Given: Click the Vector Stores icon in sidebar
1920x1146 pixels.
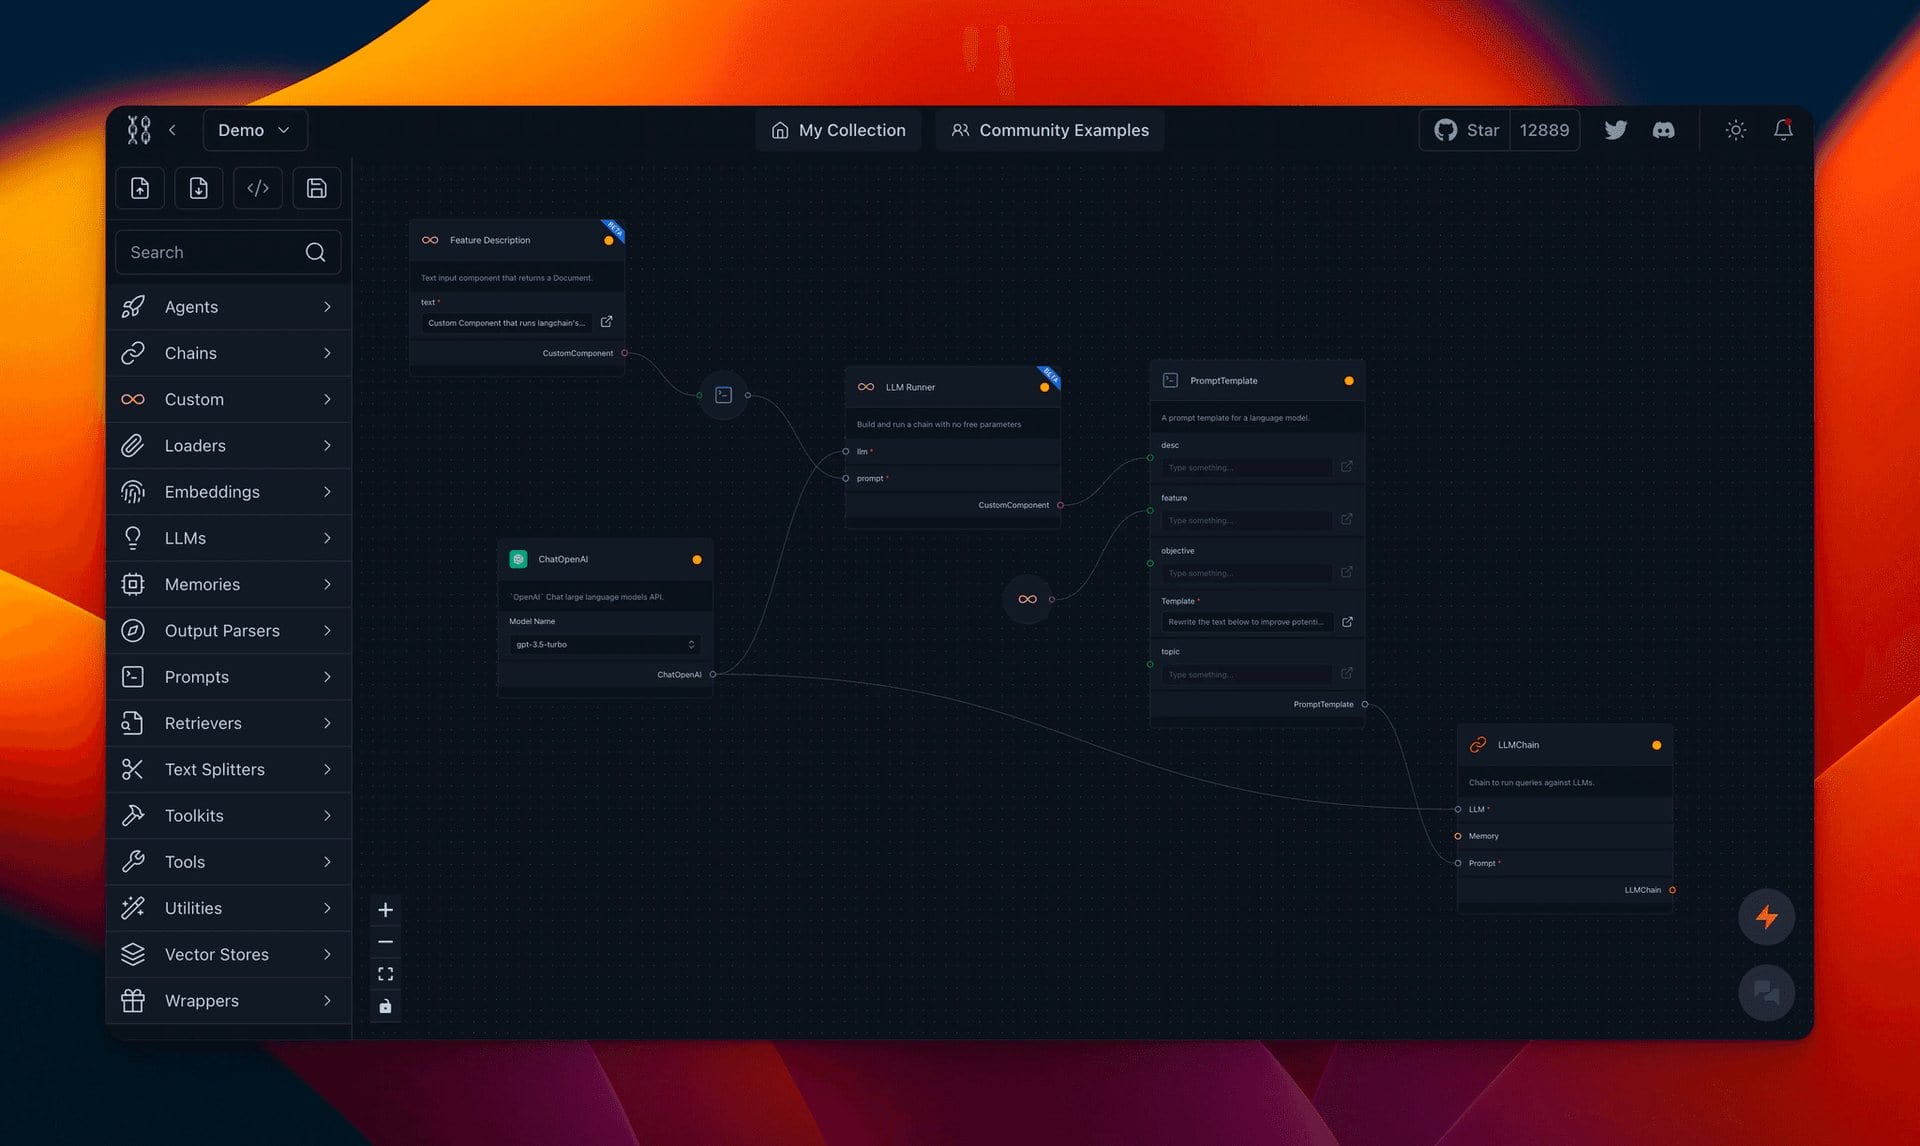Looking at the screenshot, I should coord(132,954).
